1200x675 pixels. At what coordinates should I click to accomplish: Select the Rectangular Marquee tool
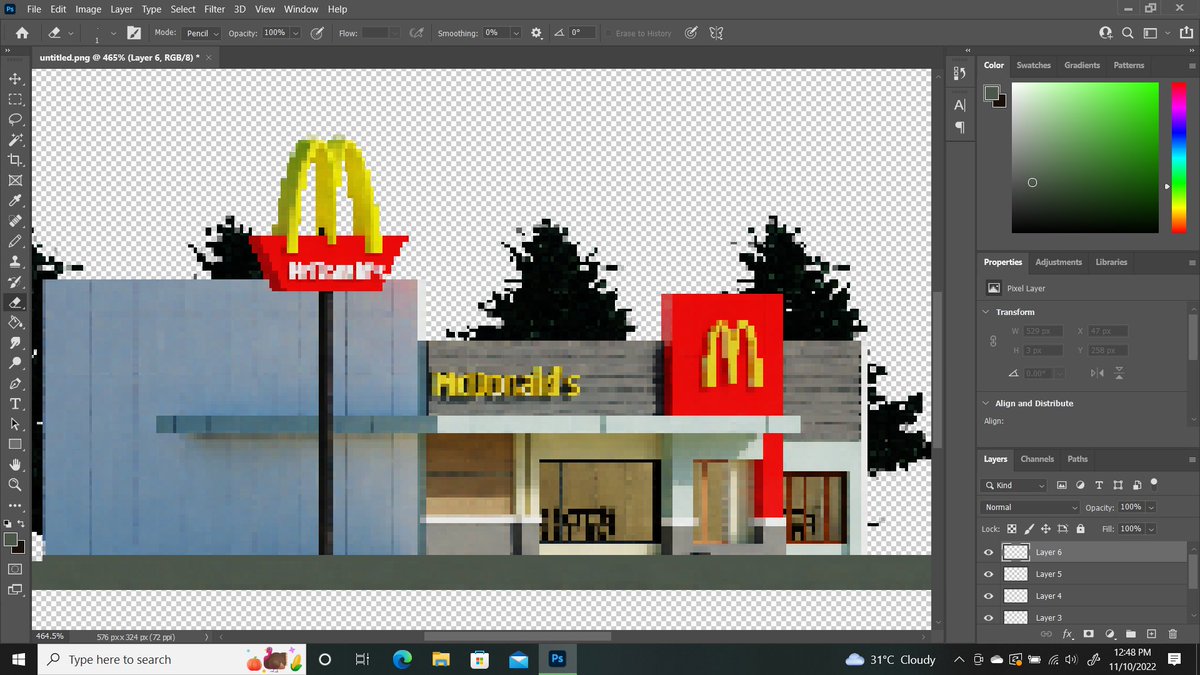(15, 99)
